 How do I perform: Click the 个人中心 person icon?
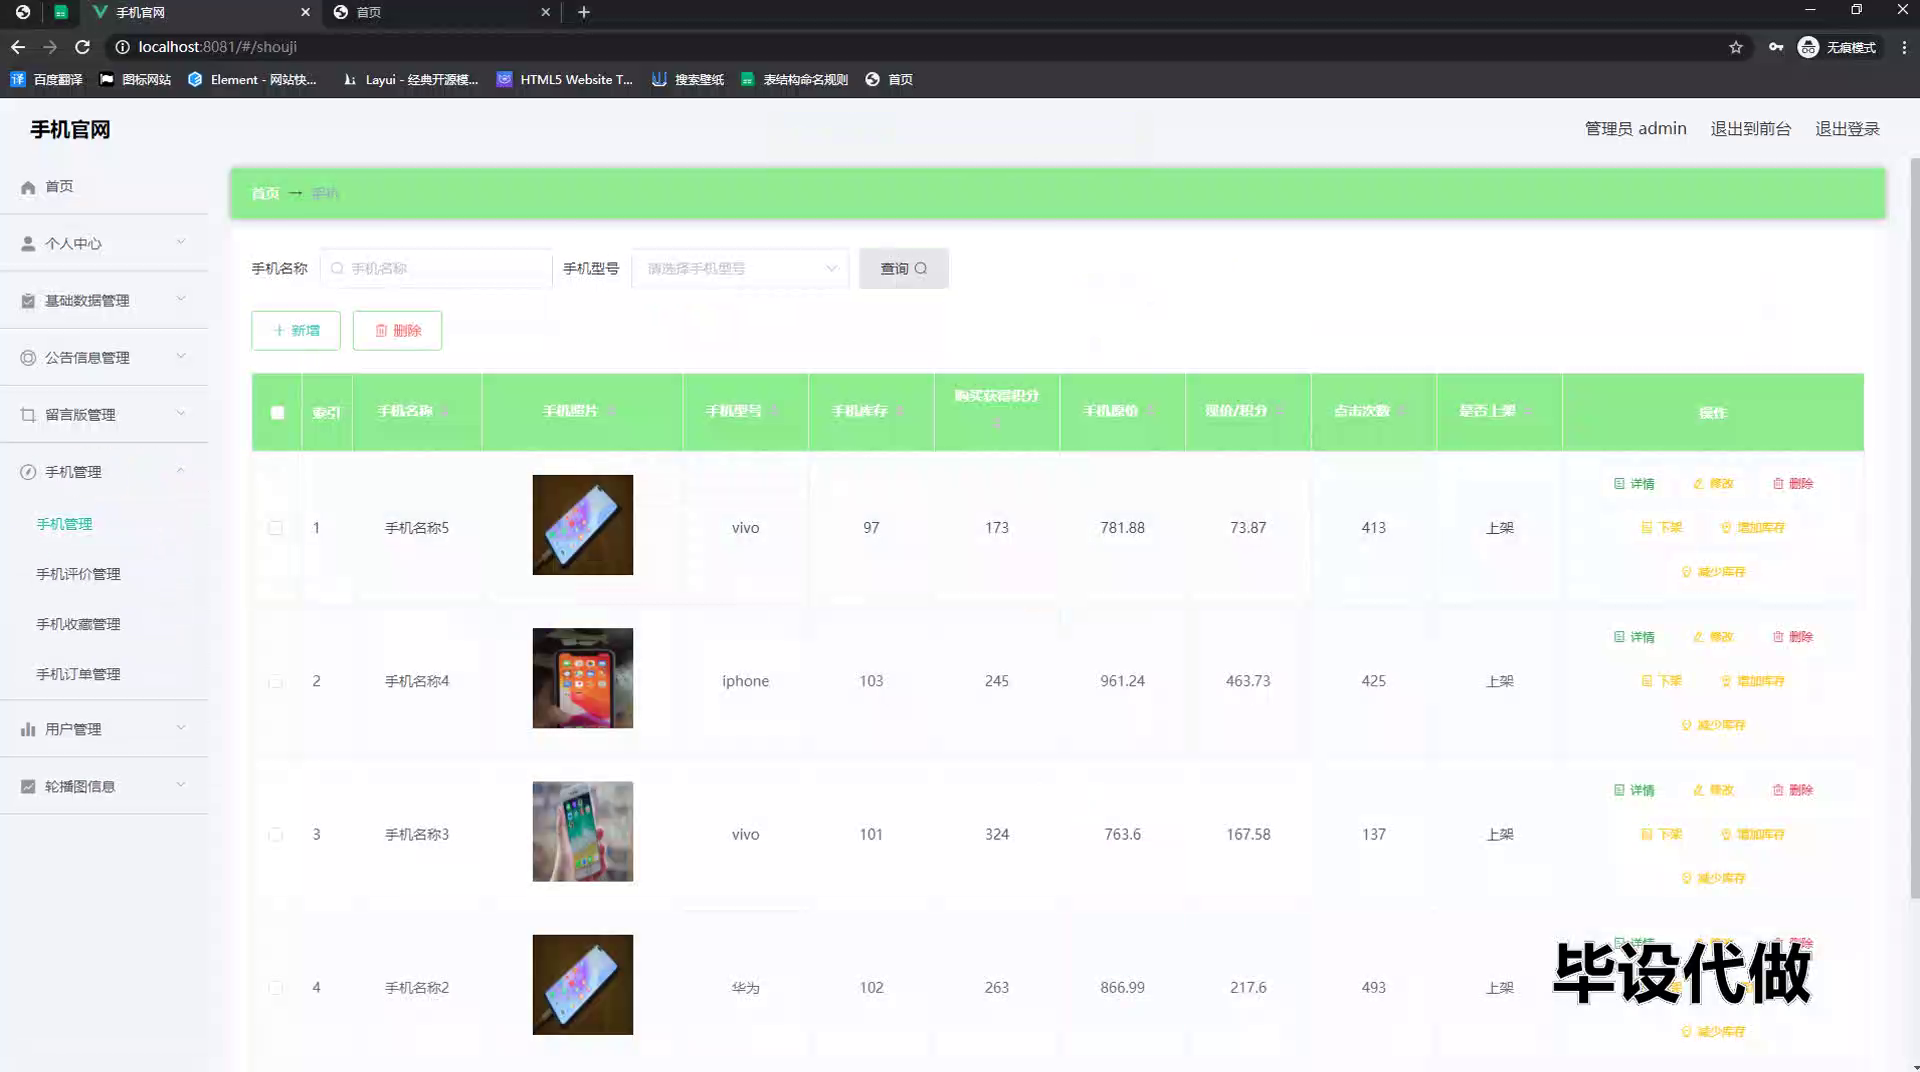click(x=28, y=243)
